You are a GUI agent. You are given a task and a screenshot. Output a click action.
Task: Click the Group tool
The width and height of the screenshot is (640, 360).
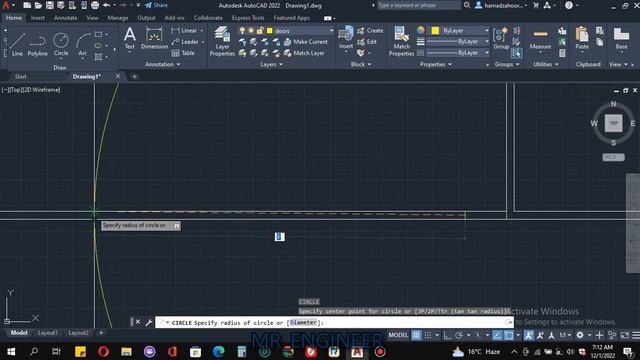(501, 38)
